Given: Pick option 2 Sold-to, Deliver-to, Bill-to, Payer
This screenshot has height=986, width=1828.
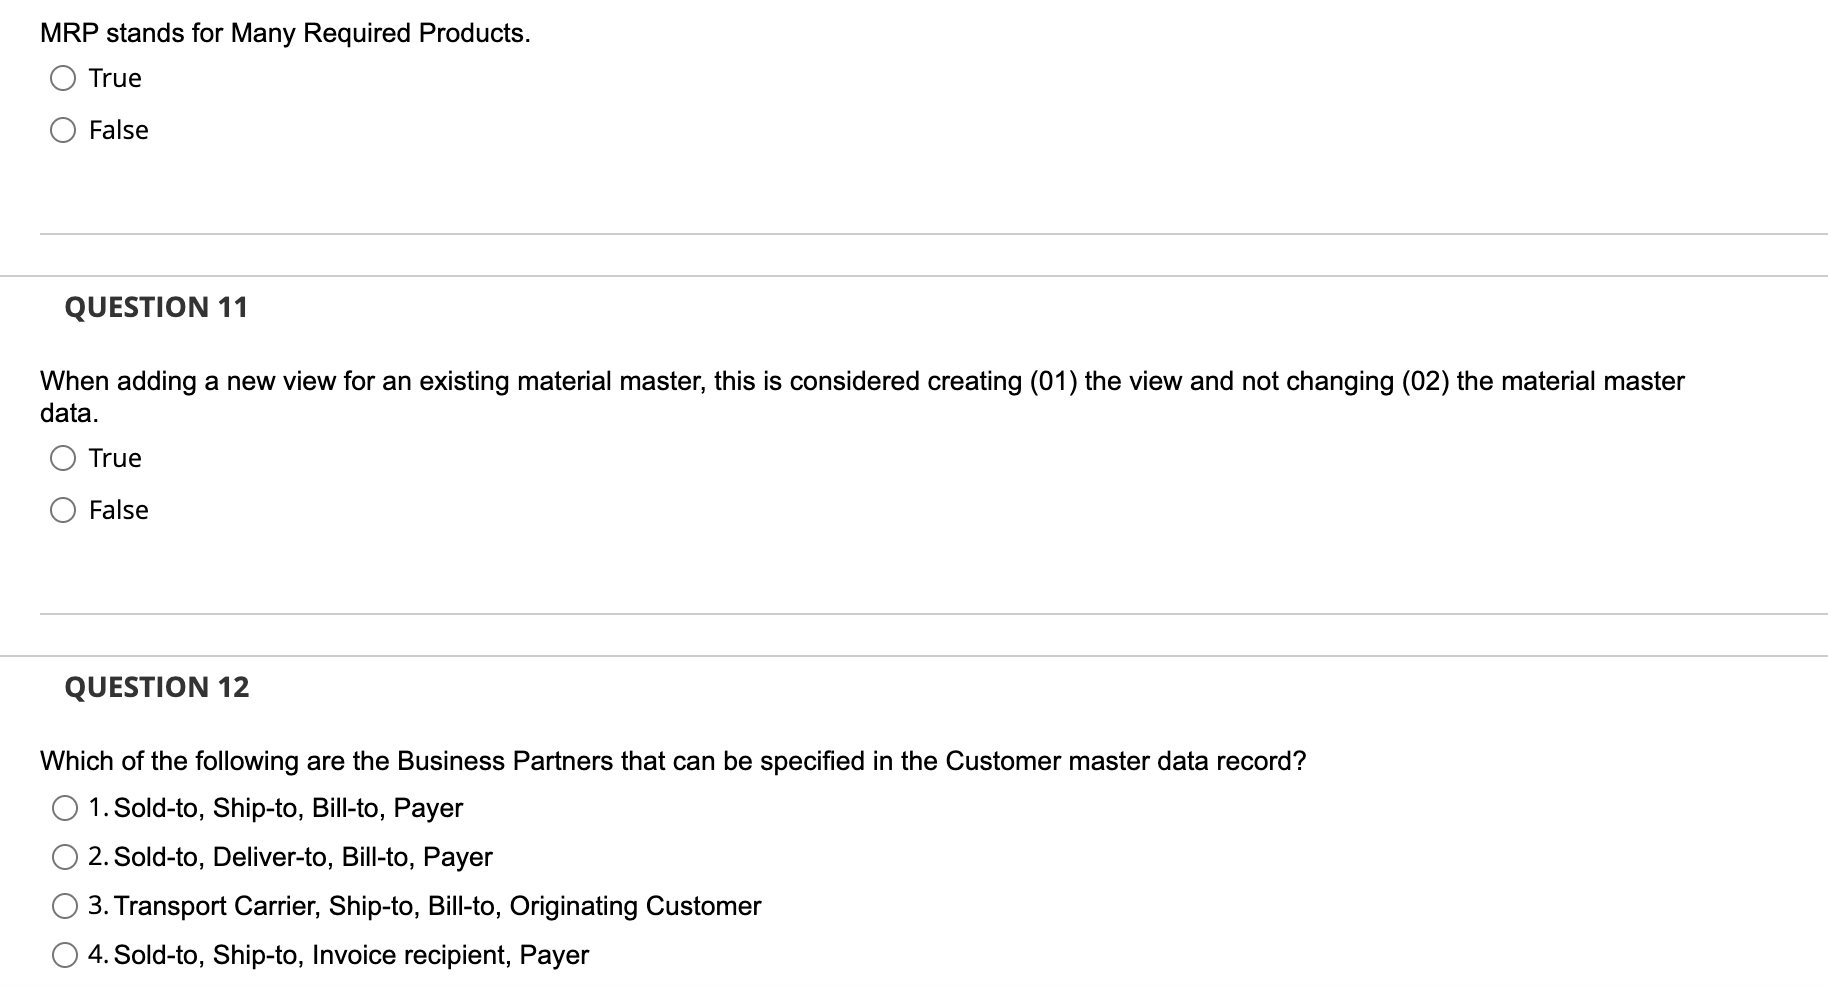Looking at the screenshot, I should pos(65,857).
